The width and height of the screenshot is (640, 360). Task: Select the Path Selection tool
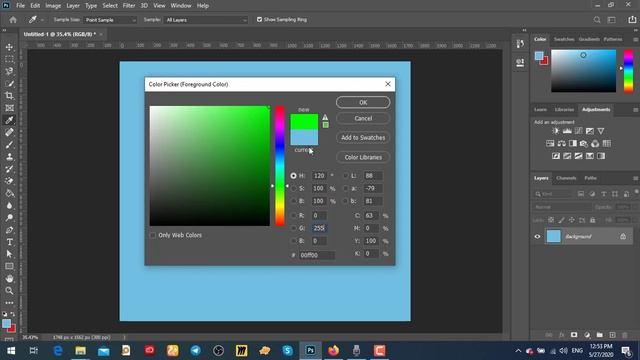point(9,254)
